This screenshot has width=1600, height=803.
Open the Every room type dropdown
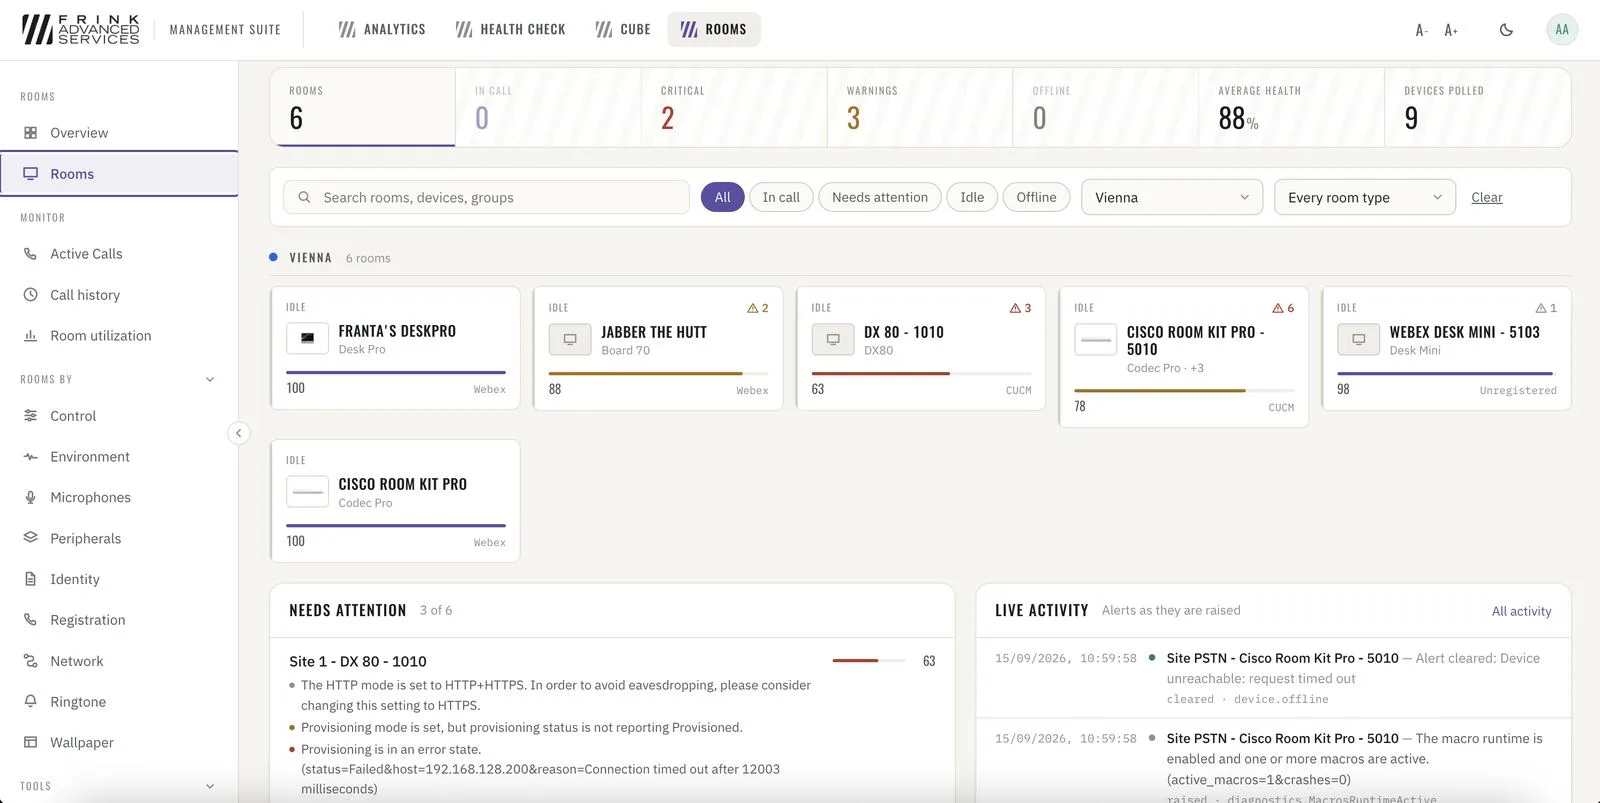pyautogui.click(x=1364, y=197)
